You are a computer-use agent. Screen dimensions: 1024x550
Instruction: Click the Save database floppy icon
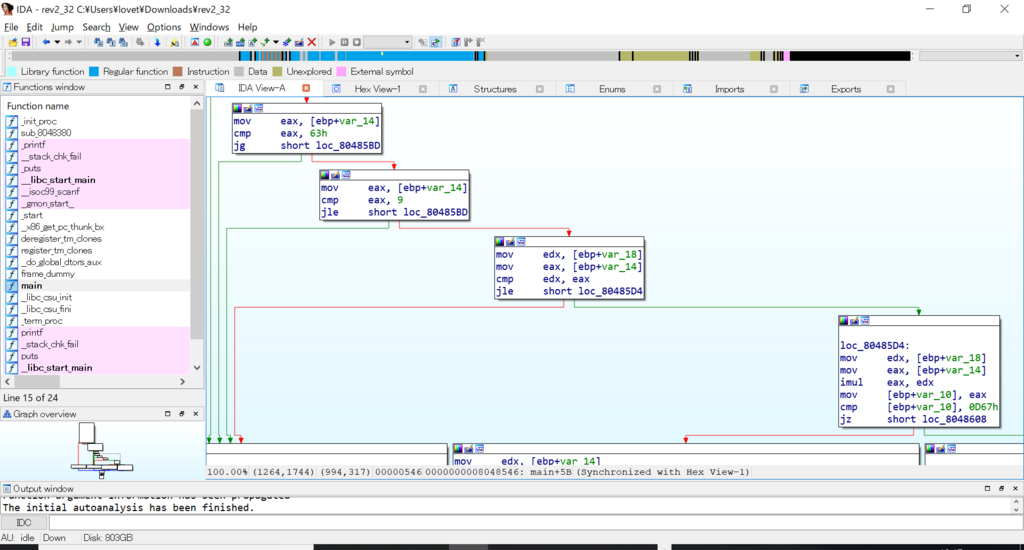25,42
